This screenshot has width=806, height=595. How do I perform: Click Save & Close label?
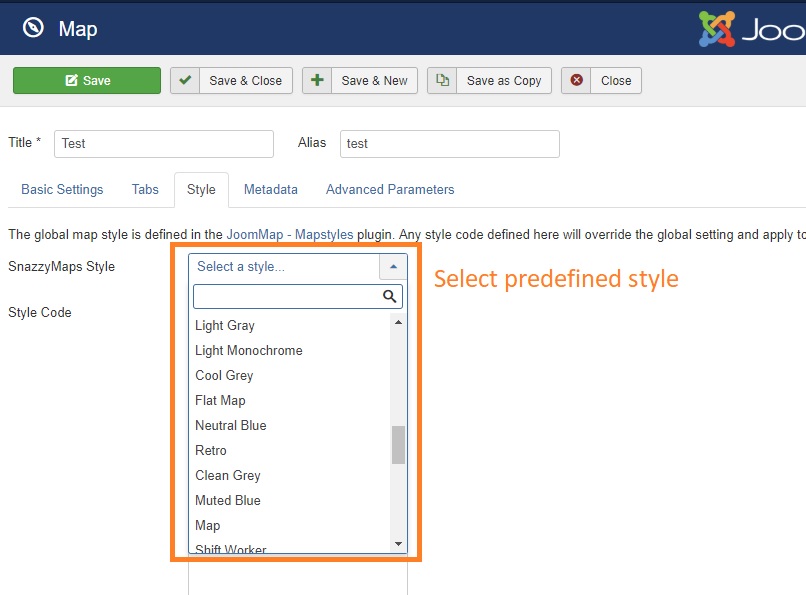[x=246, y=81]
